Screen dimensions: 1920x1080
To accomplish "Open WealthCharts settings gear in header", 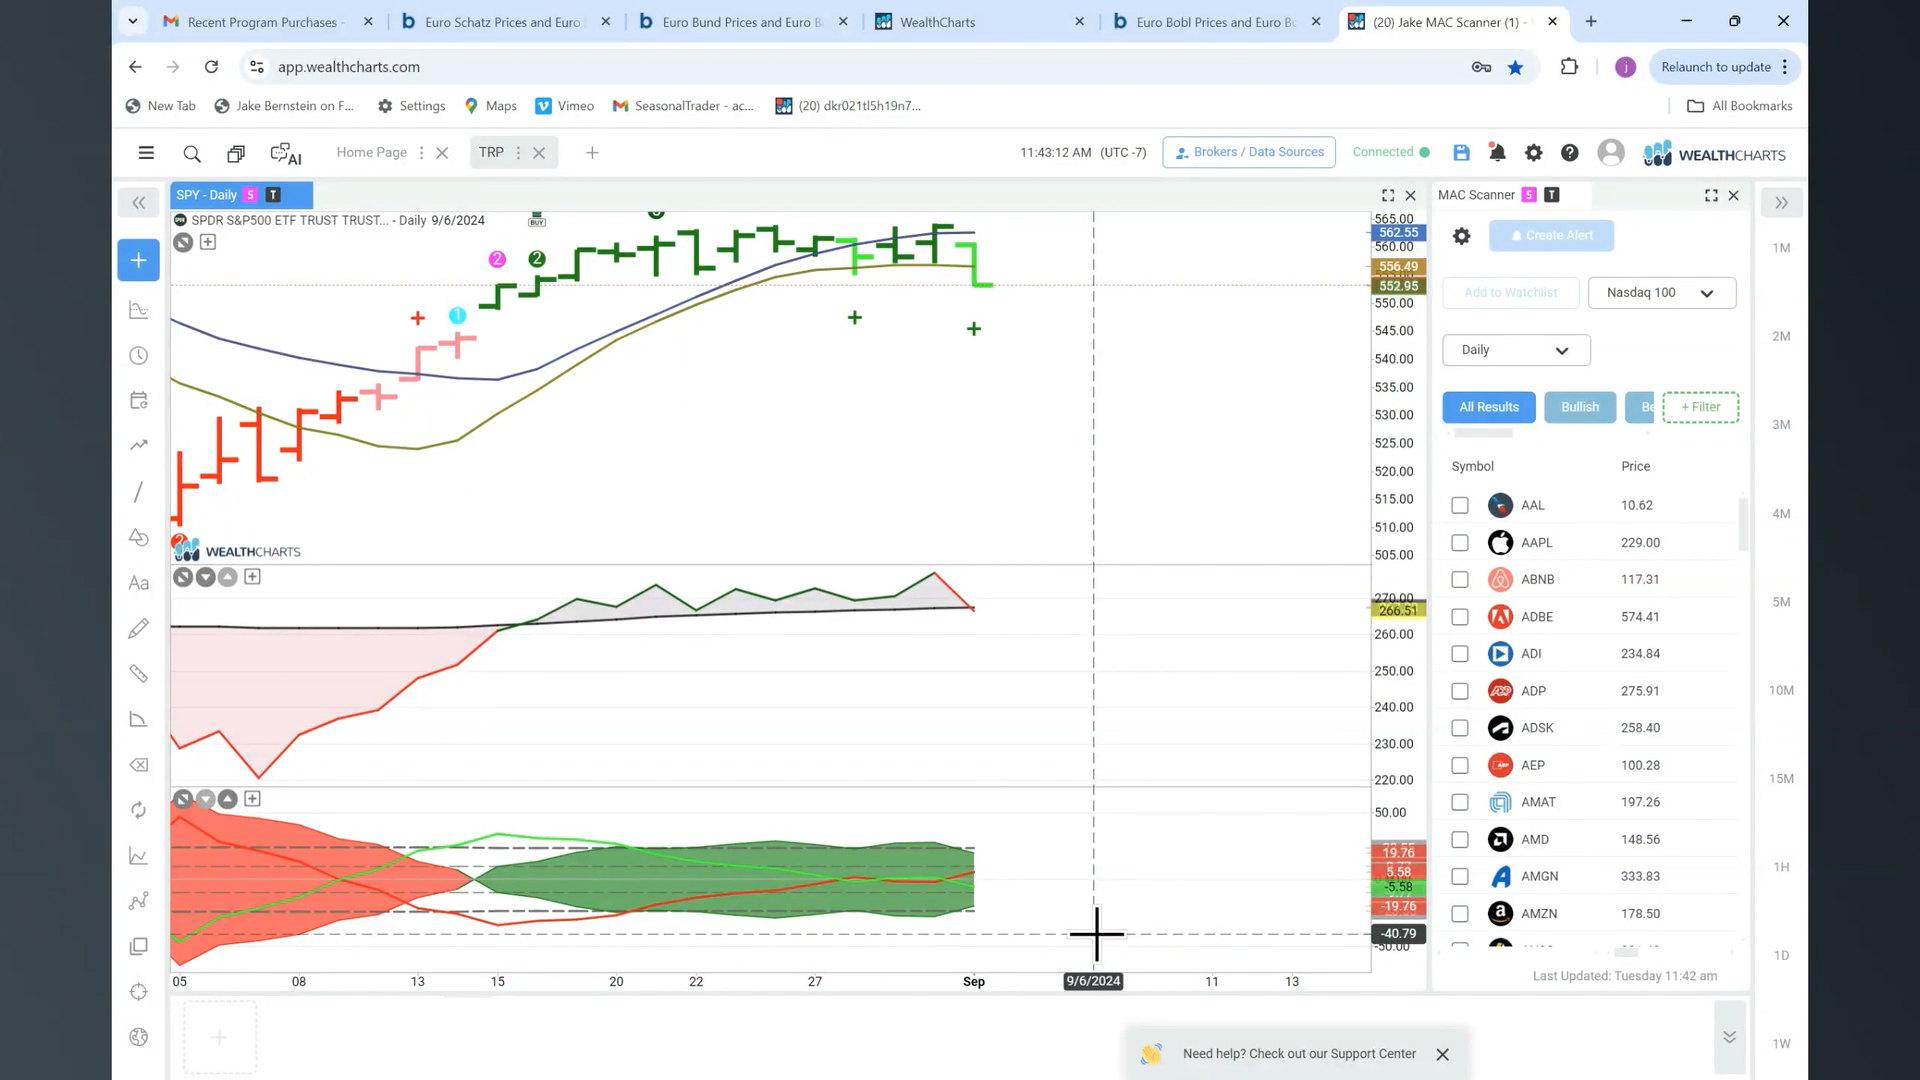I will [1533, 152].
